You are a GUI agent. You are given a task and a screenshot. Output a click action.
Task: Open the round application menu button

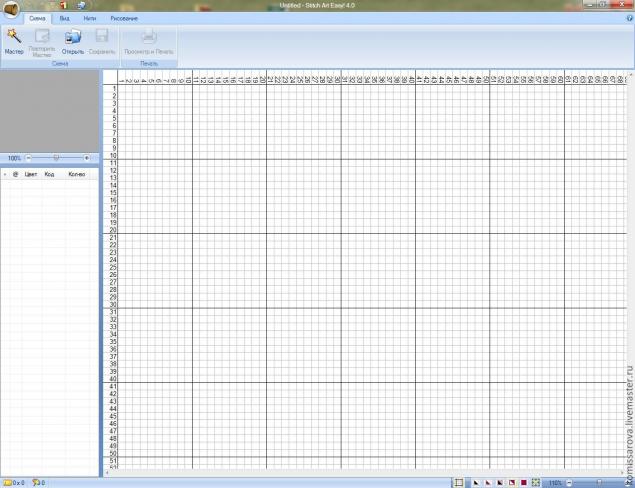(11, 9)
